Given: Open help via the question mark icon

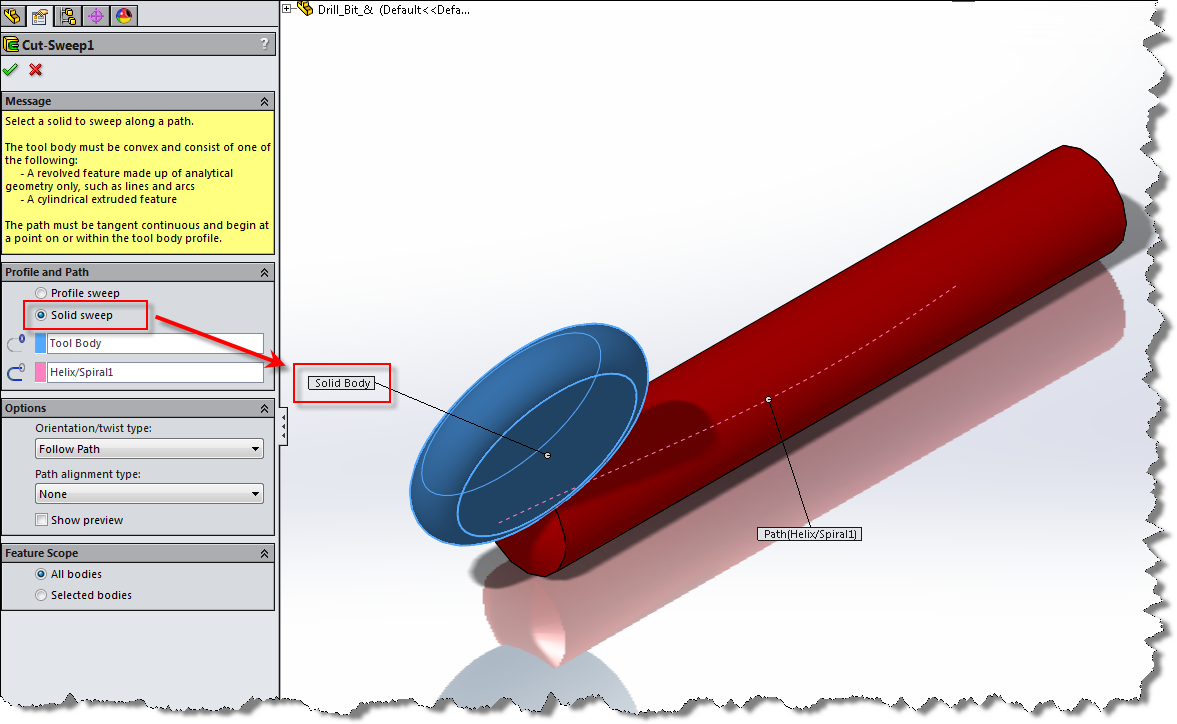Looking at the screenshot, I should click(x=263, y=44).
